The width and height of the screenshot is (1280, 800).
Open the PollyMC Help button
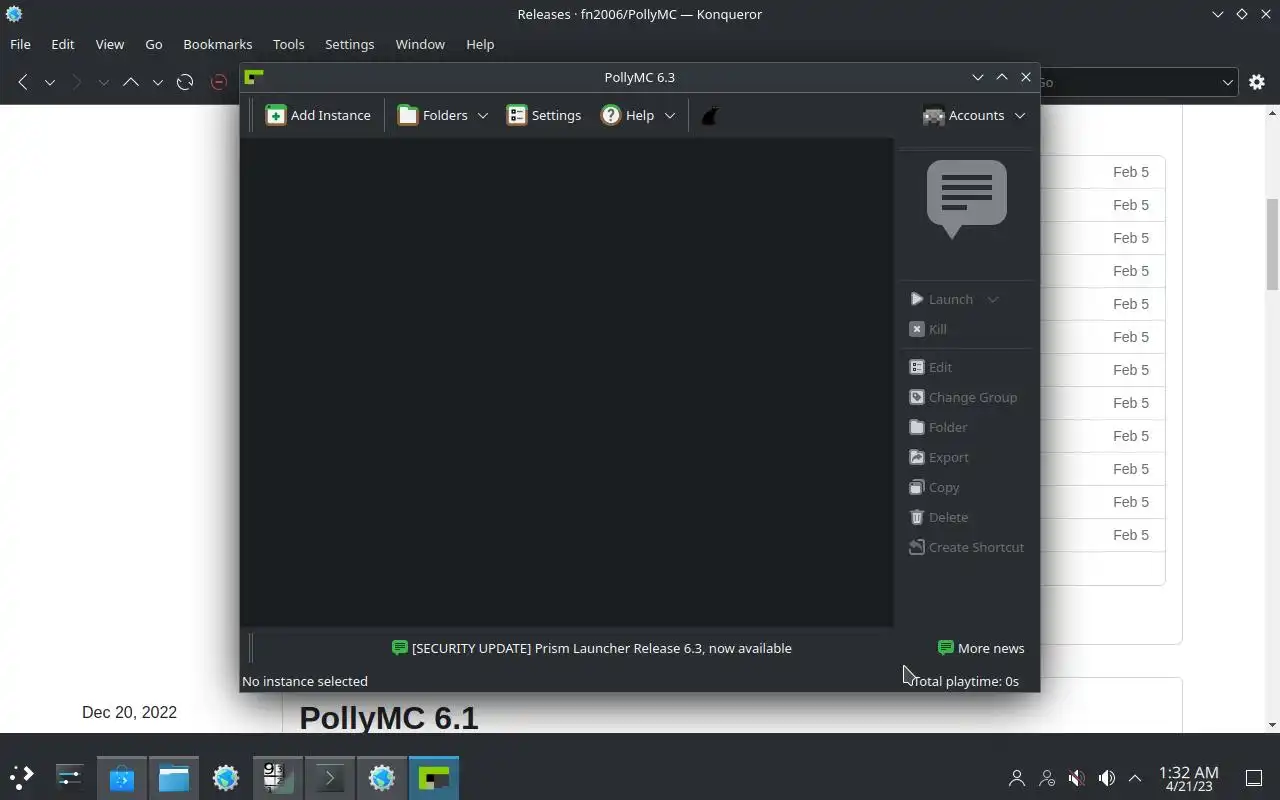[x=627, y=115]
